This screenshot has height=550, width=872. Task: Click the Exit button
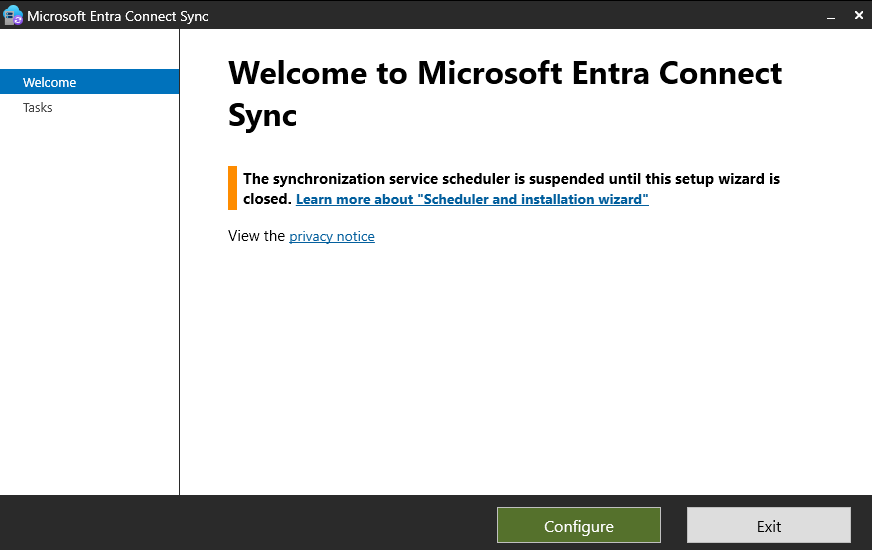[769, 525]
